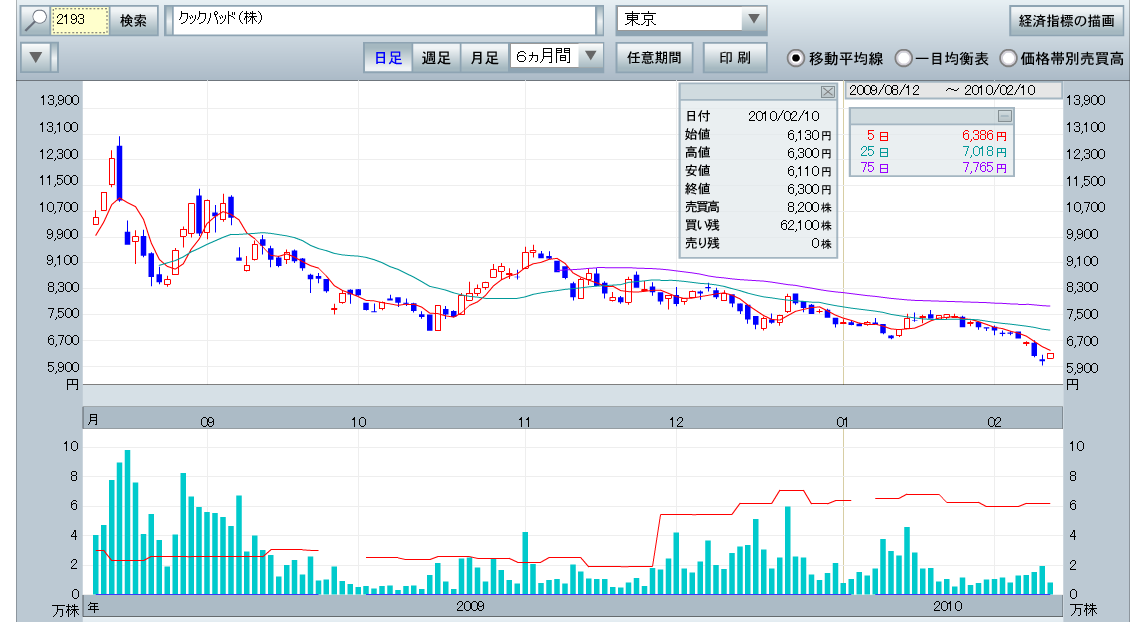
Task: Open 経済指標の描画 economic indicators button
Action: click(x=1066, y=21)
